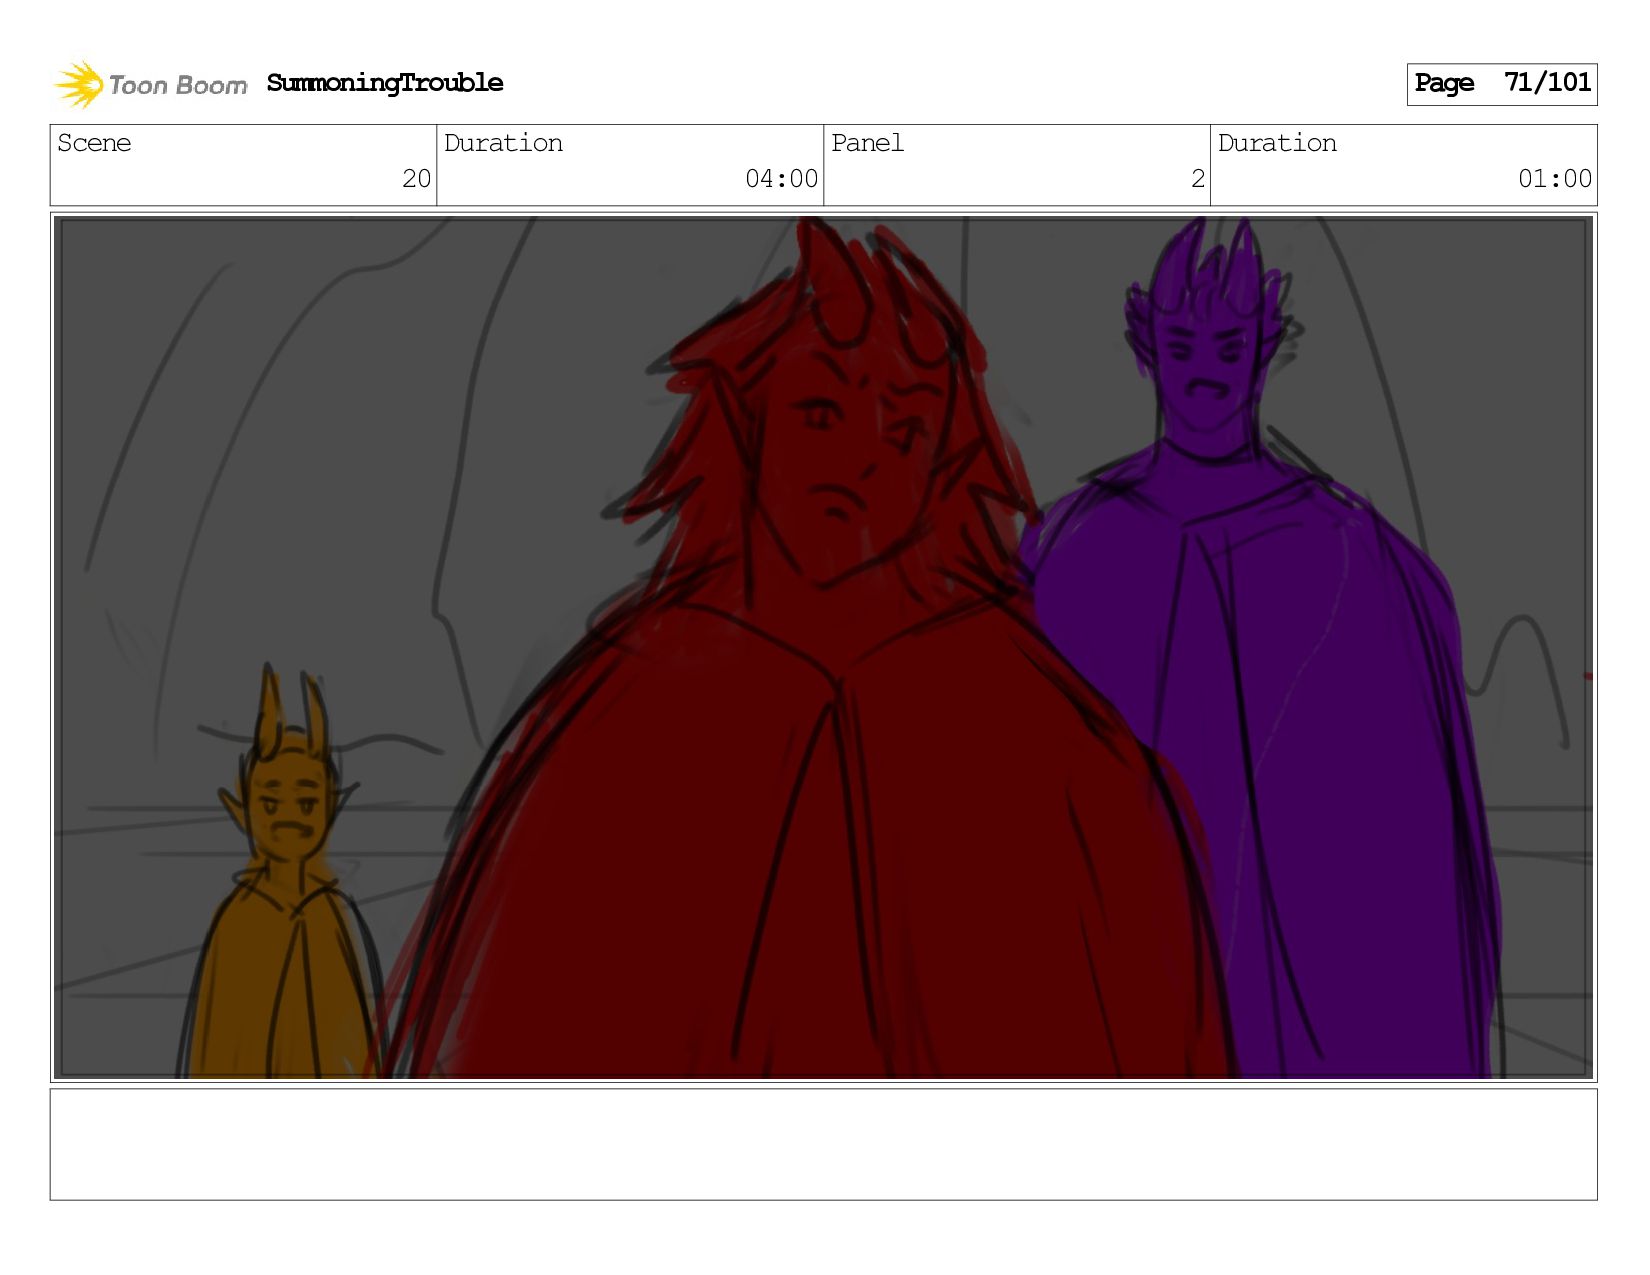The width and height of the screenshot is (1650, 1275).
Task: Click the Page 71/101 indicator box
Action: coord(1501,84)
